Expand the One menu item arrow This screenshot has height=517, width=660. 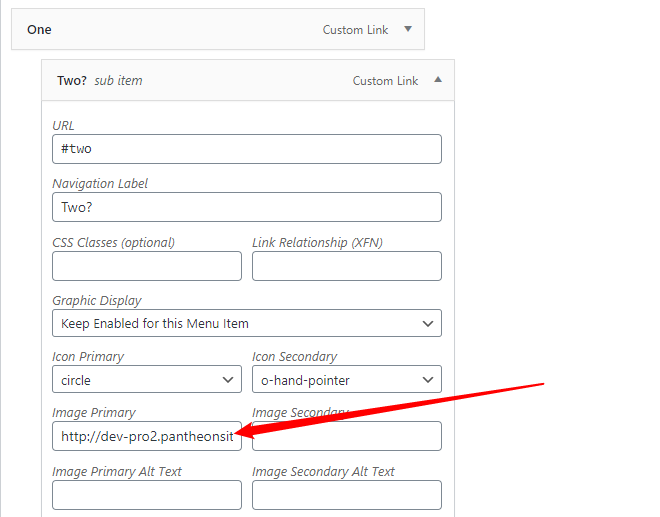click(x=408, y=29)
